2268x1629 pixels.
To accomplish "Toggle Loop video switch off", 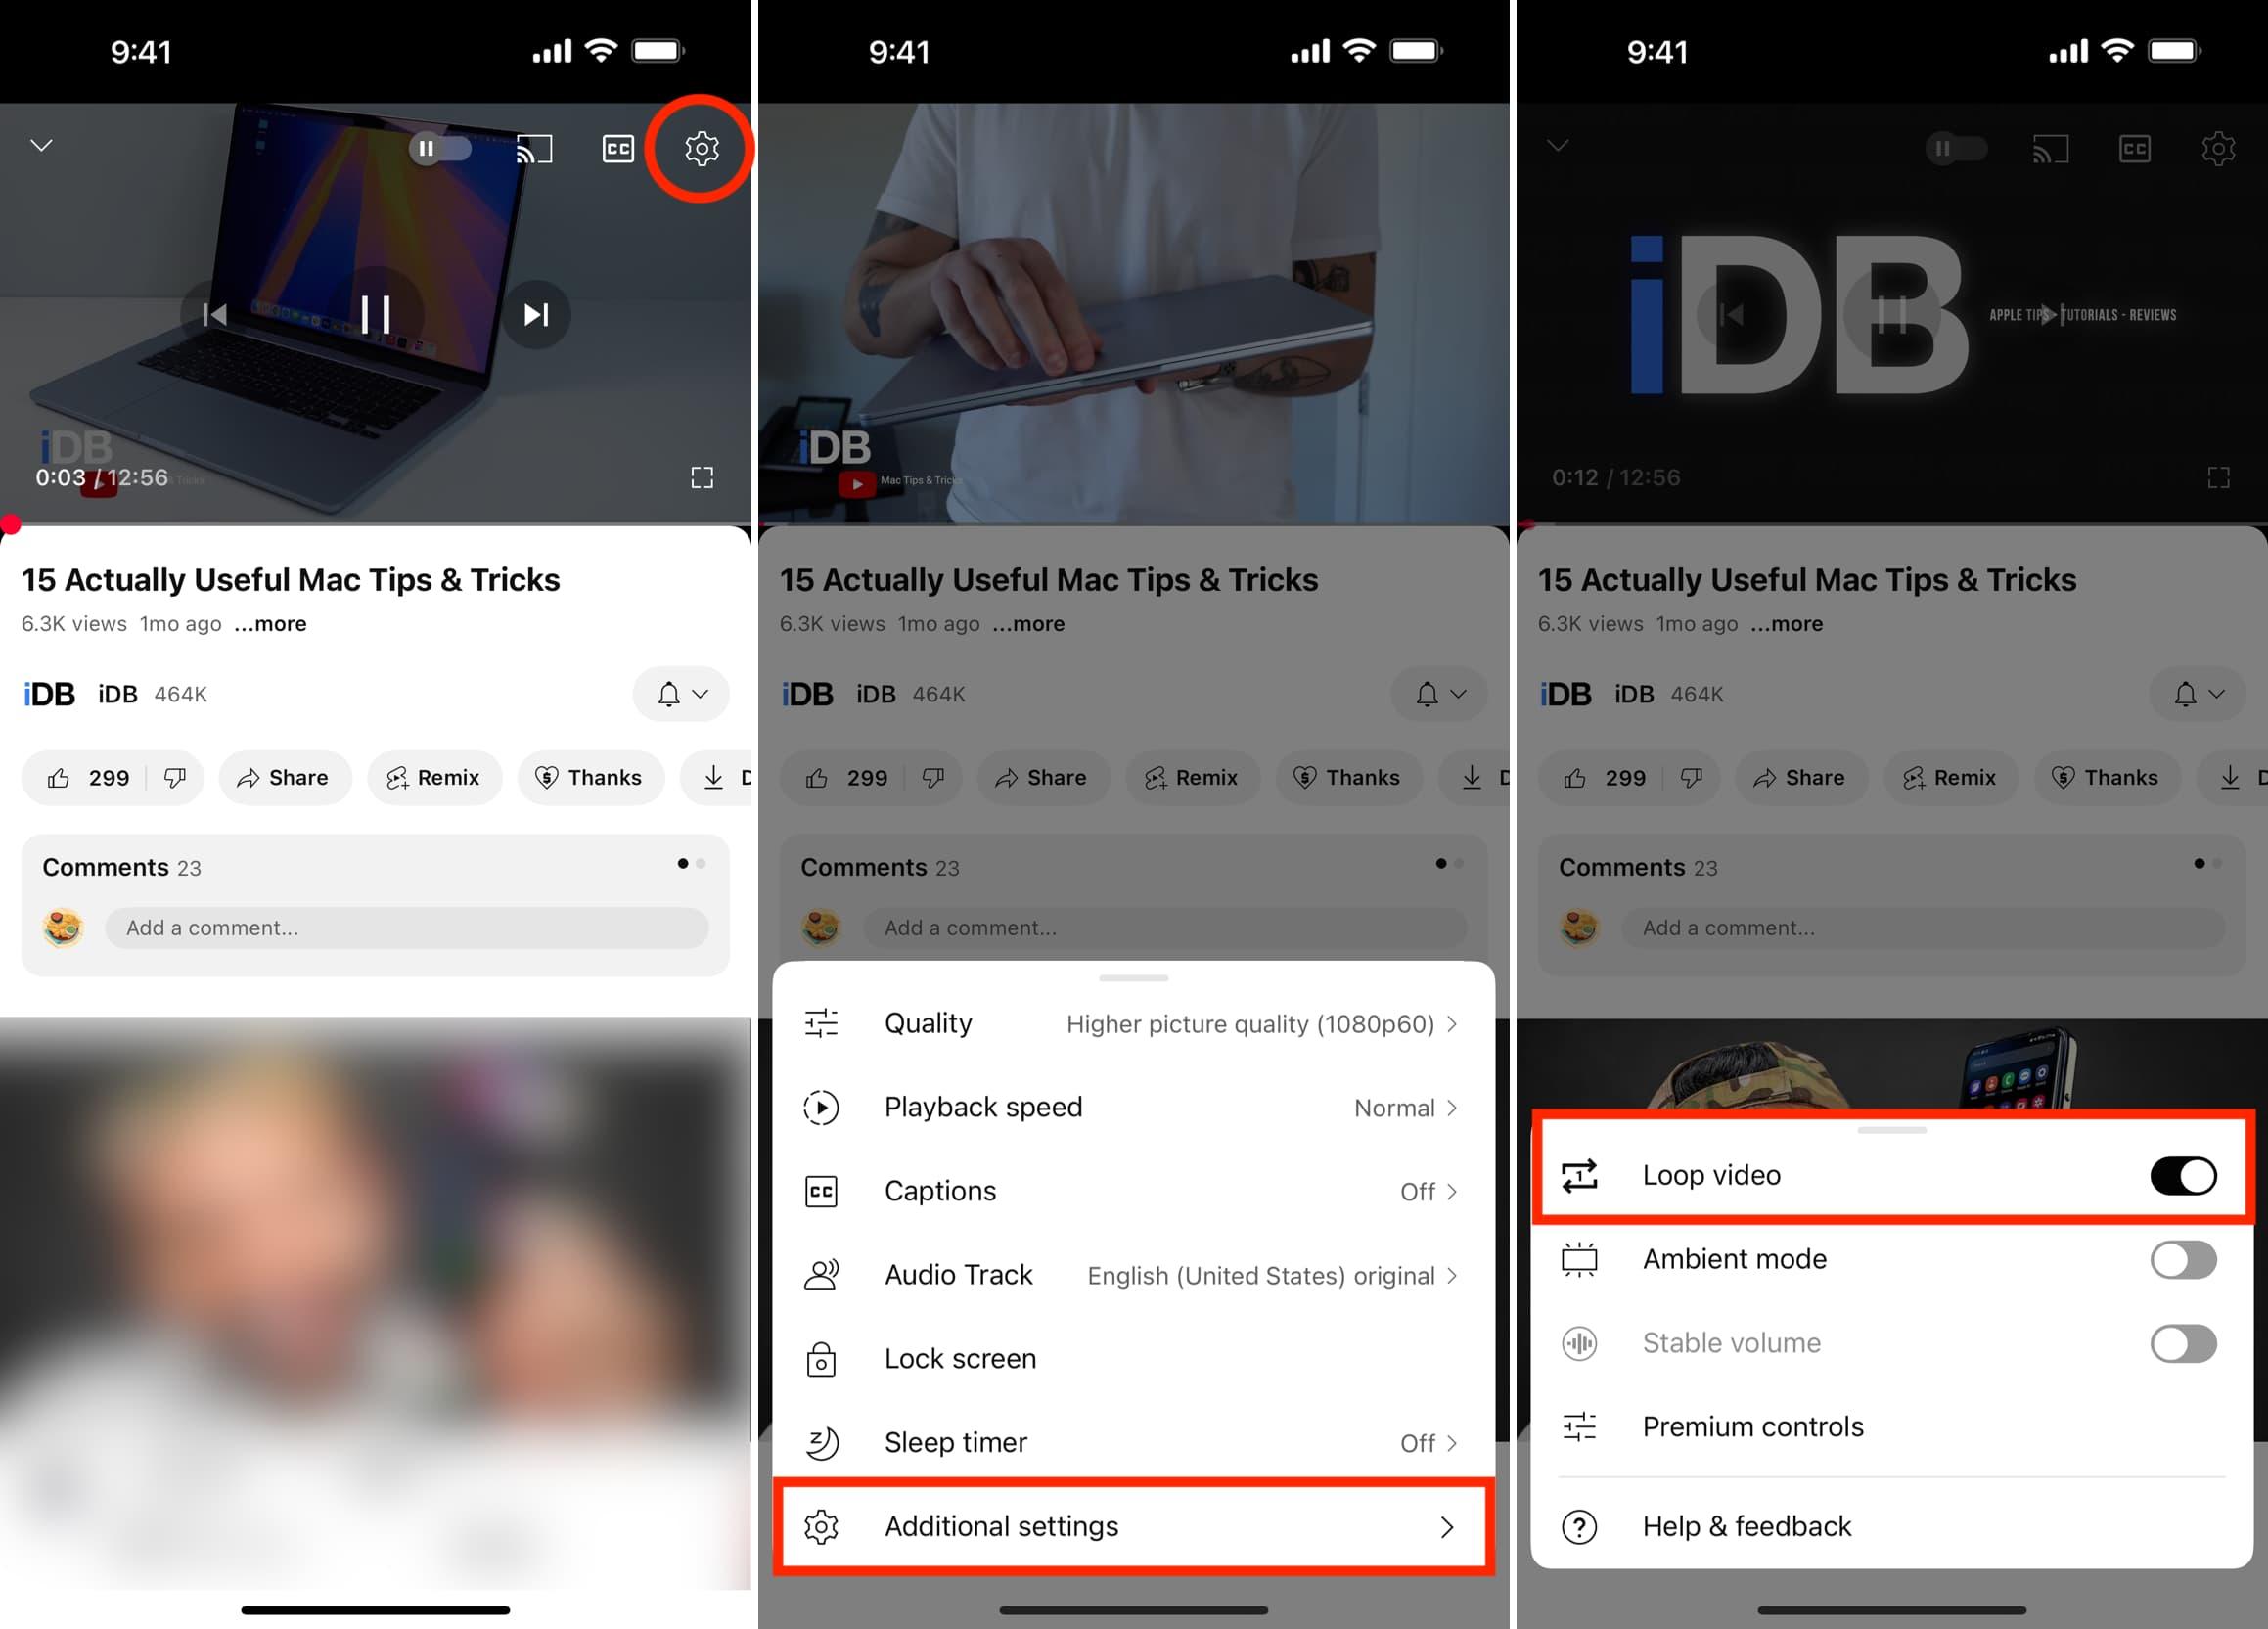I will 2183,1176.
